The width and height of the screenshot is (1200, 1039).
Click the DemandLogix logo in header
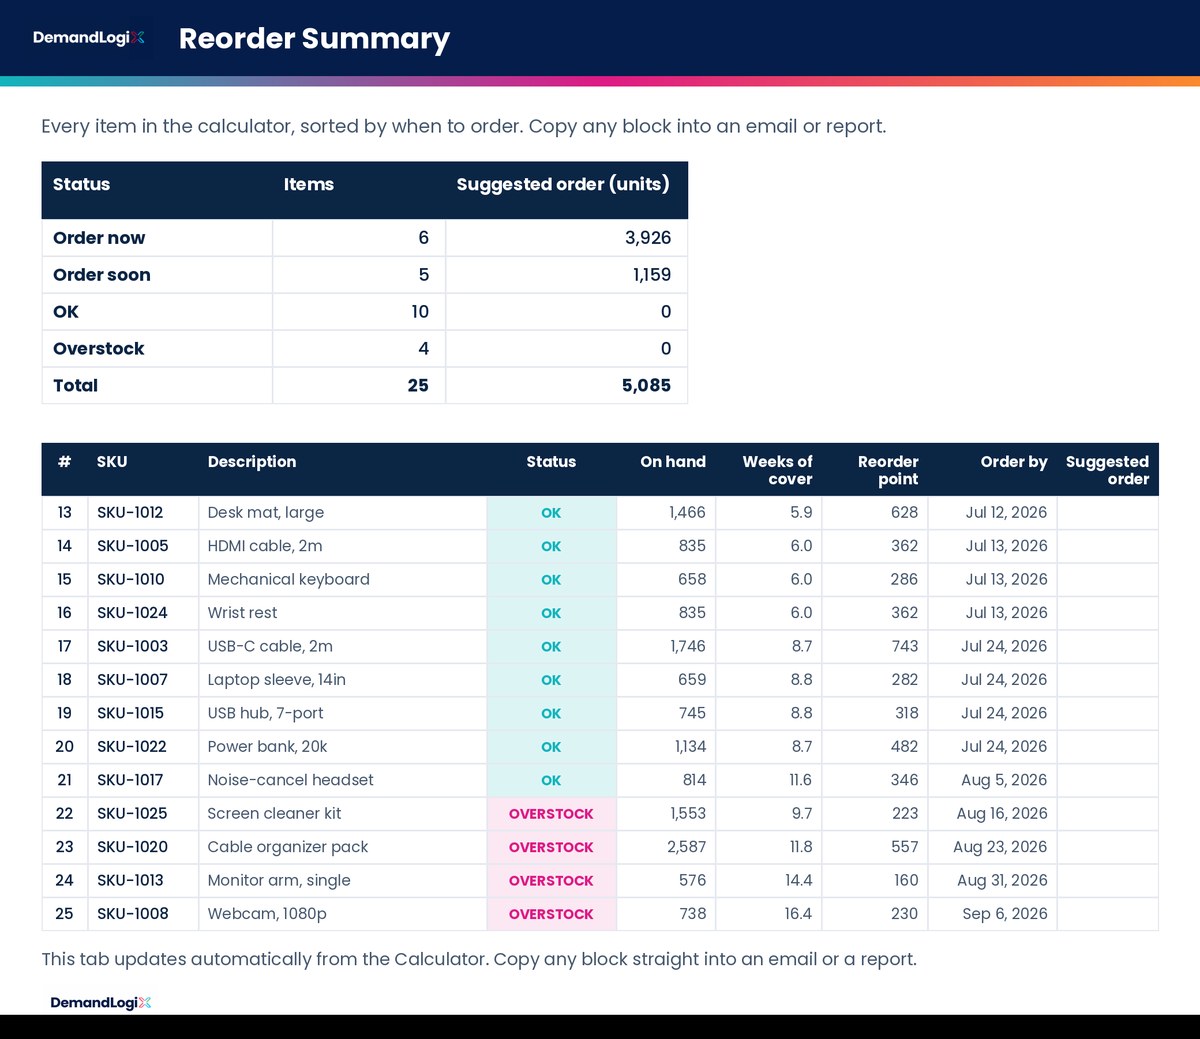pos(89,38)
